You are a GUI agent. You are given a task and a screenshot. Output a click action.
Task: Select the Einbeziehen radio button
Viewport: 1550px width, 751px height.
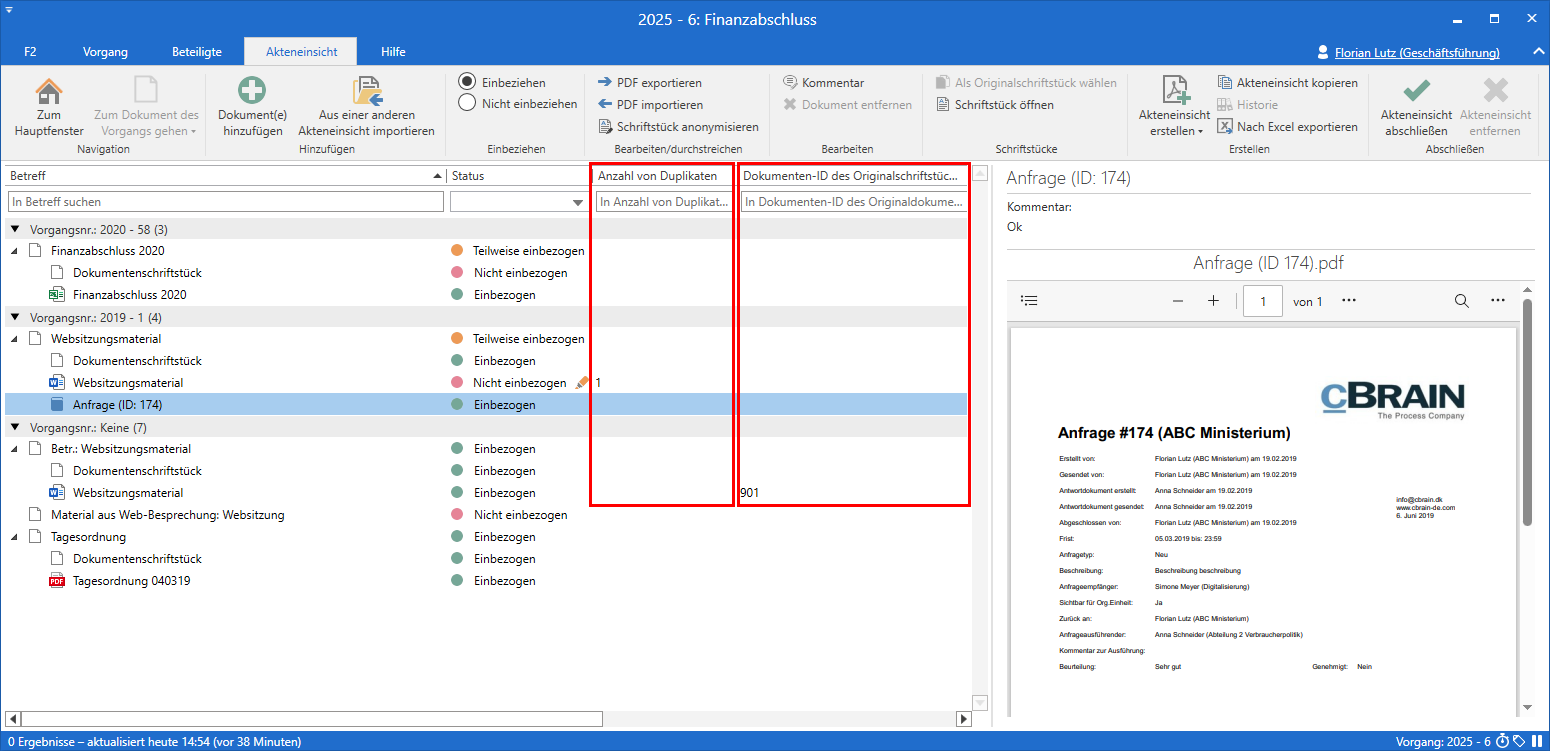[x=467, y=81]
